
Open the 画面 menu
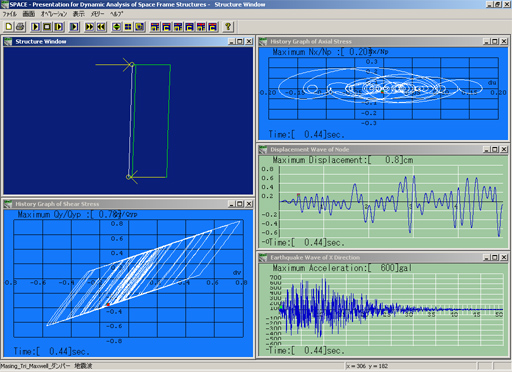29,14
